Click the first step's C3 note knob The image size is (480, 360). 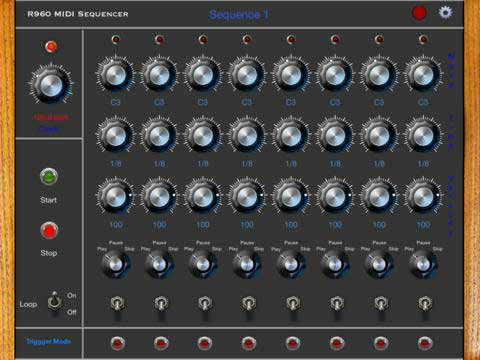point(115,74)
